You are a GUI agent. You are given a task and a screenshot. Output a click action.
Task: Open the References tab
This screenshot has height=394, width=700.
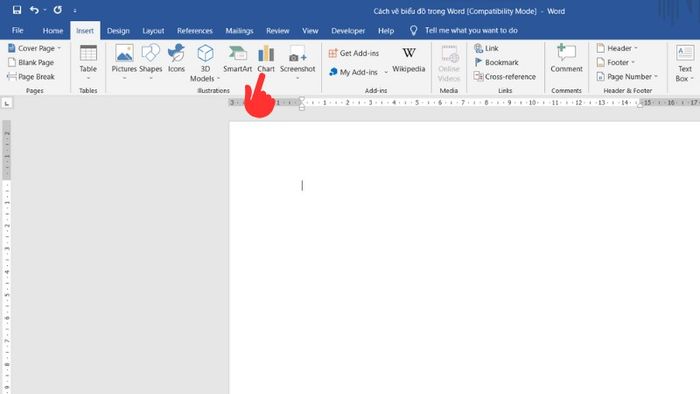(x=195, y=30)
